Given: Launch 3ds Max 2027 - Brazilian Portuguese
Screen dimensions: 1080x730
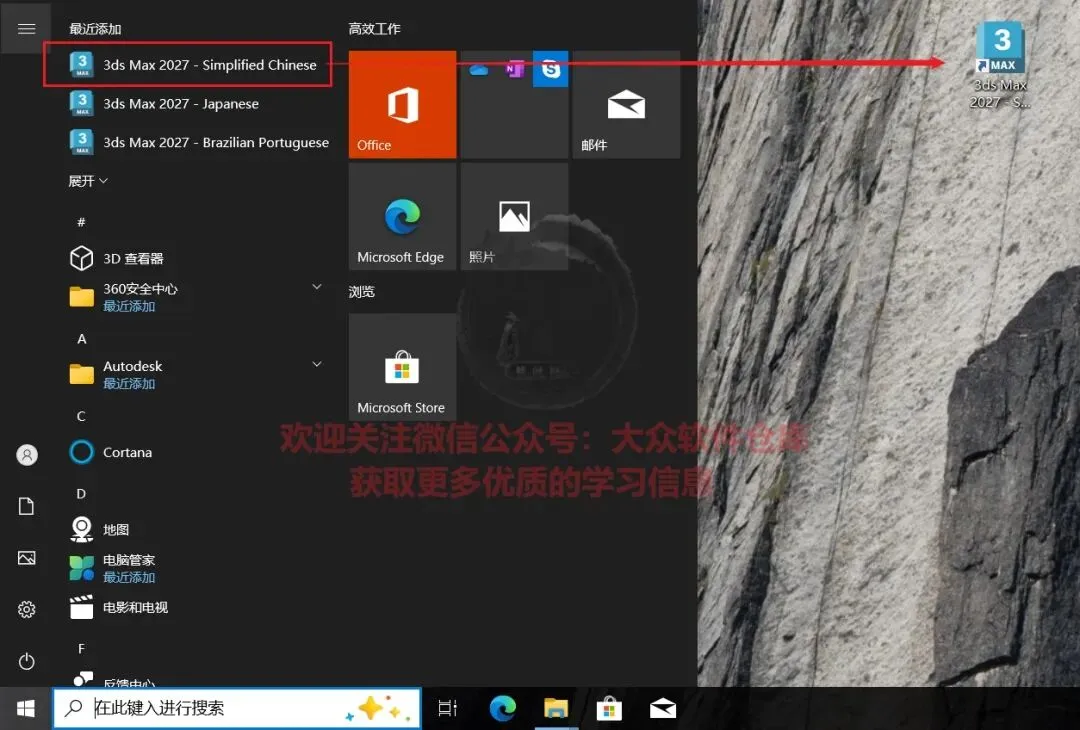Looking at the screenshot, I should [x=198, y=142].
